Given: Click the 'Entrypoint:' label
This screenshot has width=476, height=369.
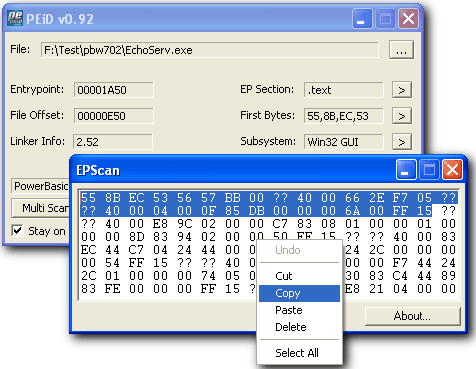Looking at the screenshot, I should click(37, 89).
